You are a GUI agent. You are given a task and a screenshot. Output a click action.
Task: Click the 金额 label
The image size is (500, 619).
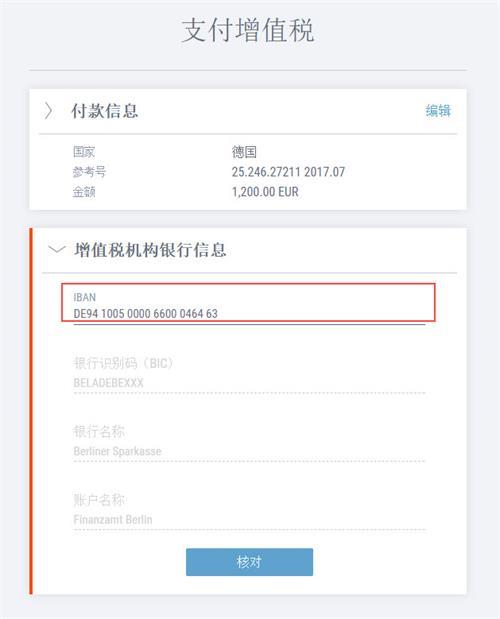pos(84,192)
